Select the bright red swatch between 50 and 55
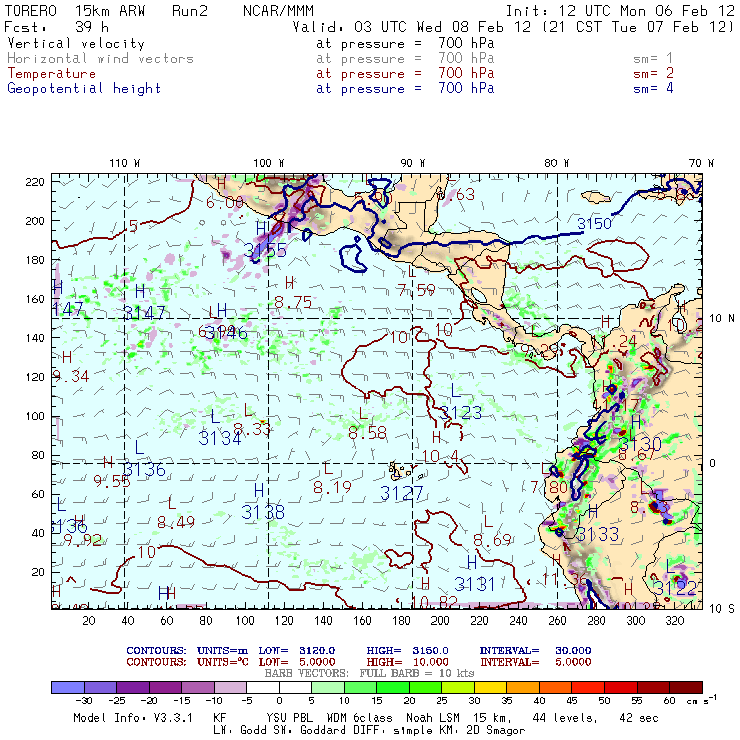The width and height of the screenshot is (740, 740). (x=621, y=687)
